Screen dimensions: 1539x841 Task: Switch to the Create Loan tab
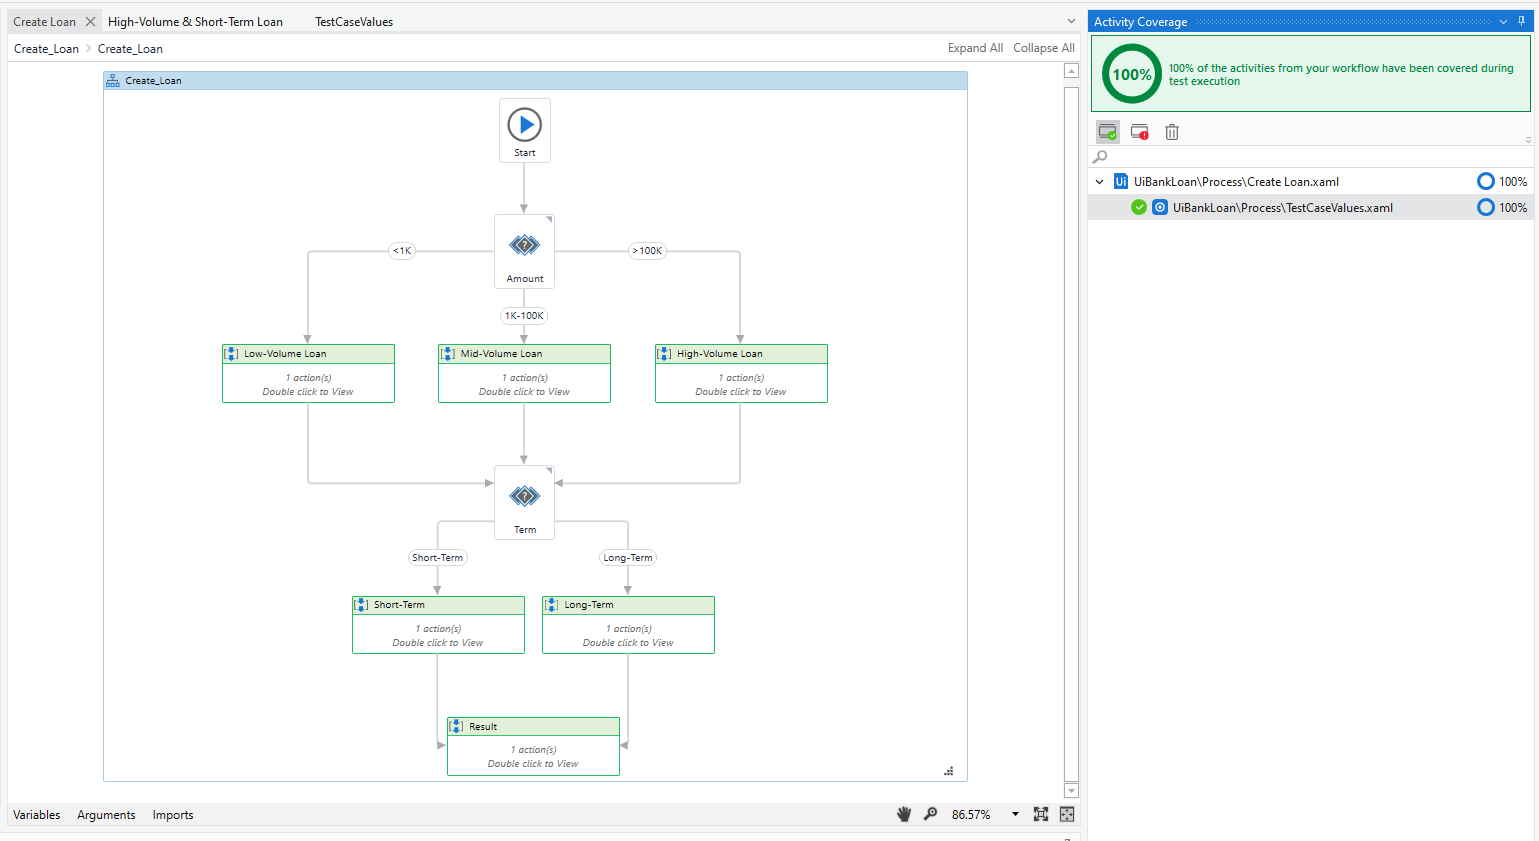click(44, 21)
